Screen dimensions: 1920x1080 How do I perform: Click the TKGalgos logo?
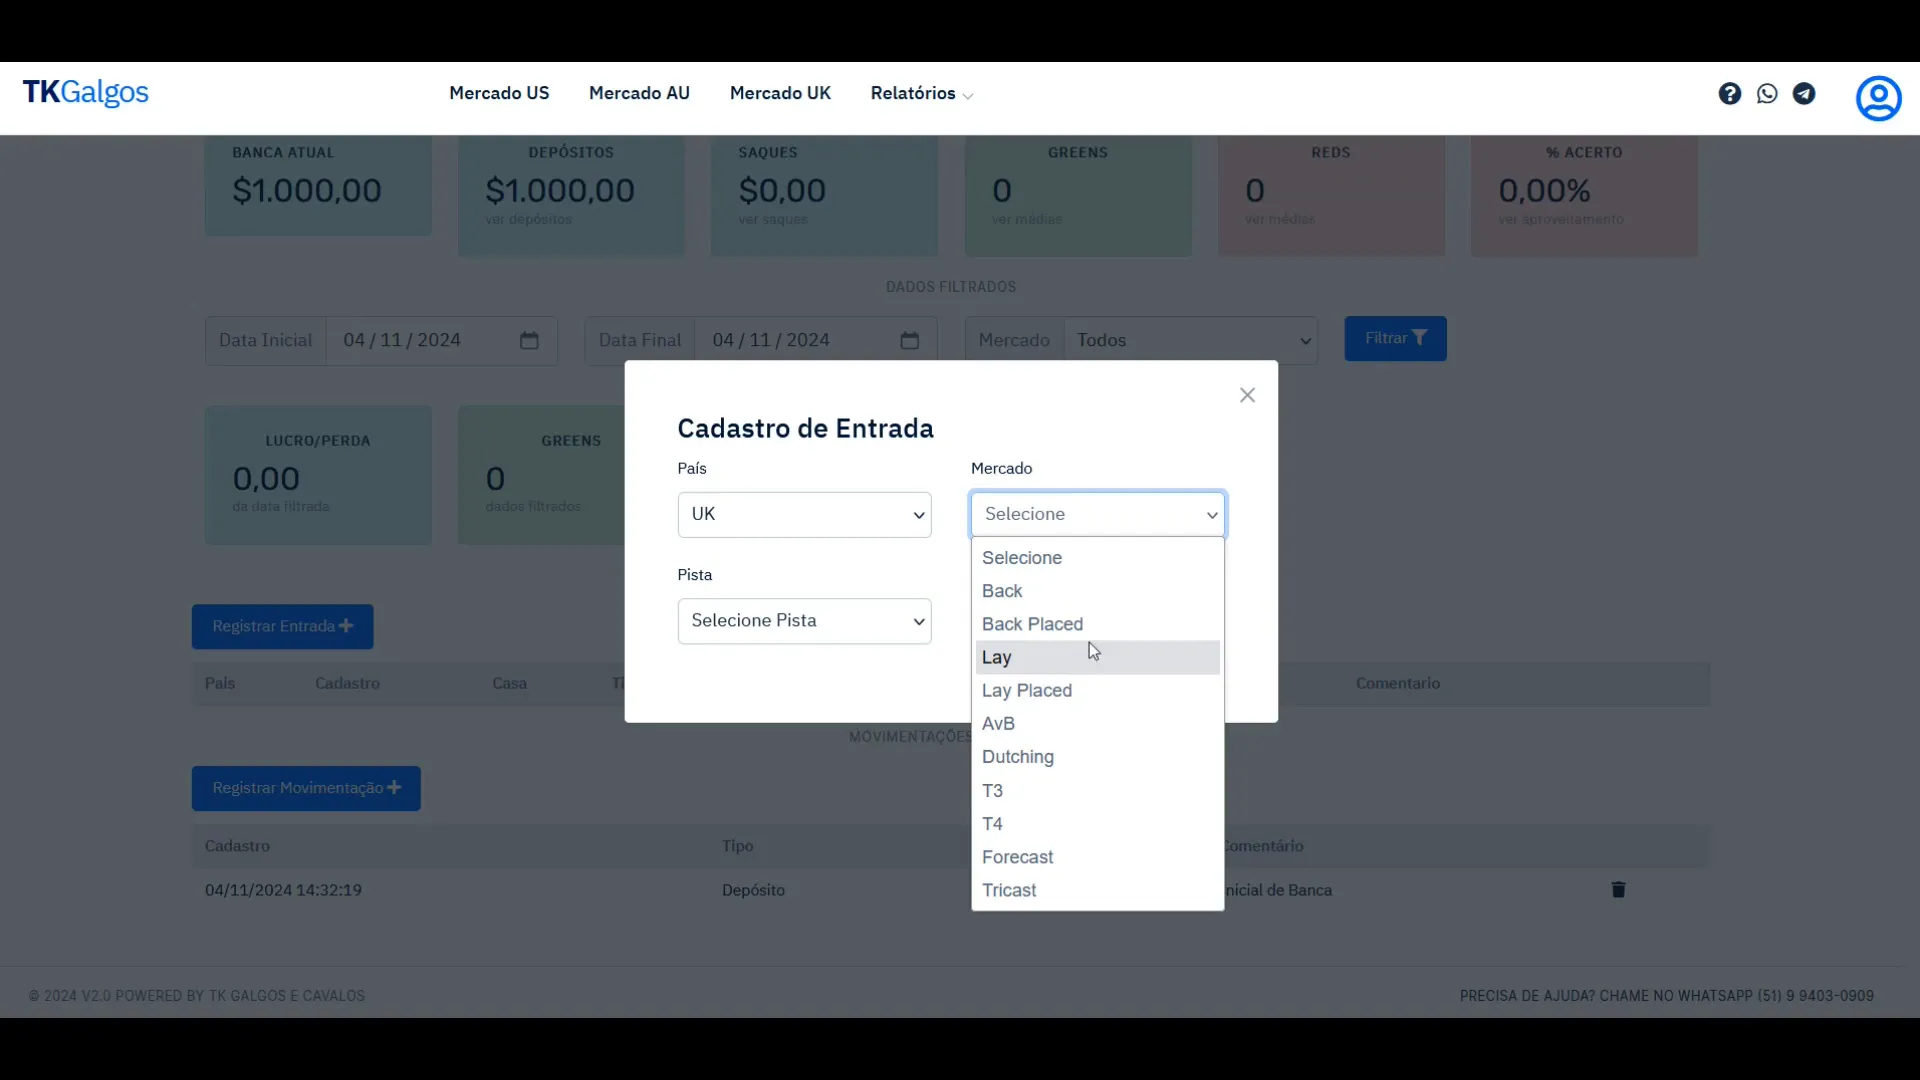click(85, 92)
